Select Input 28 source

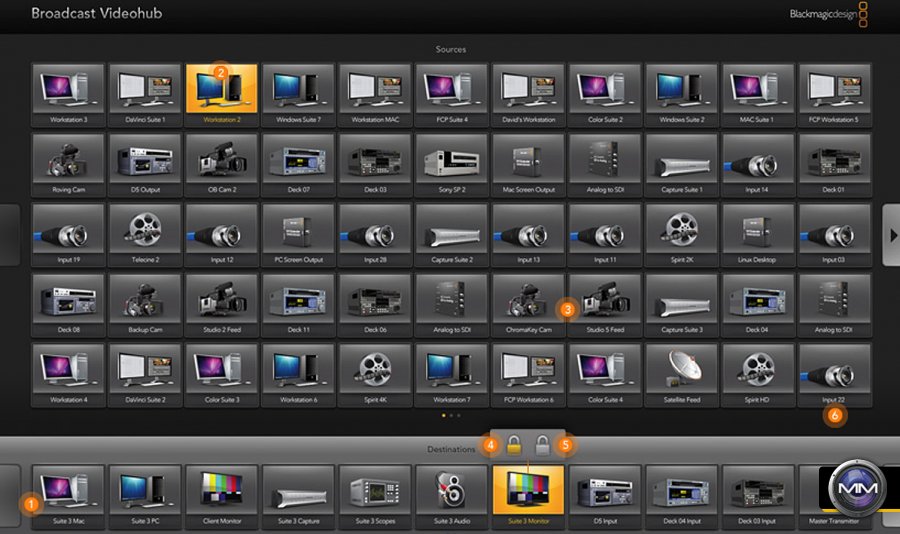375,235
